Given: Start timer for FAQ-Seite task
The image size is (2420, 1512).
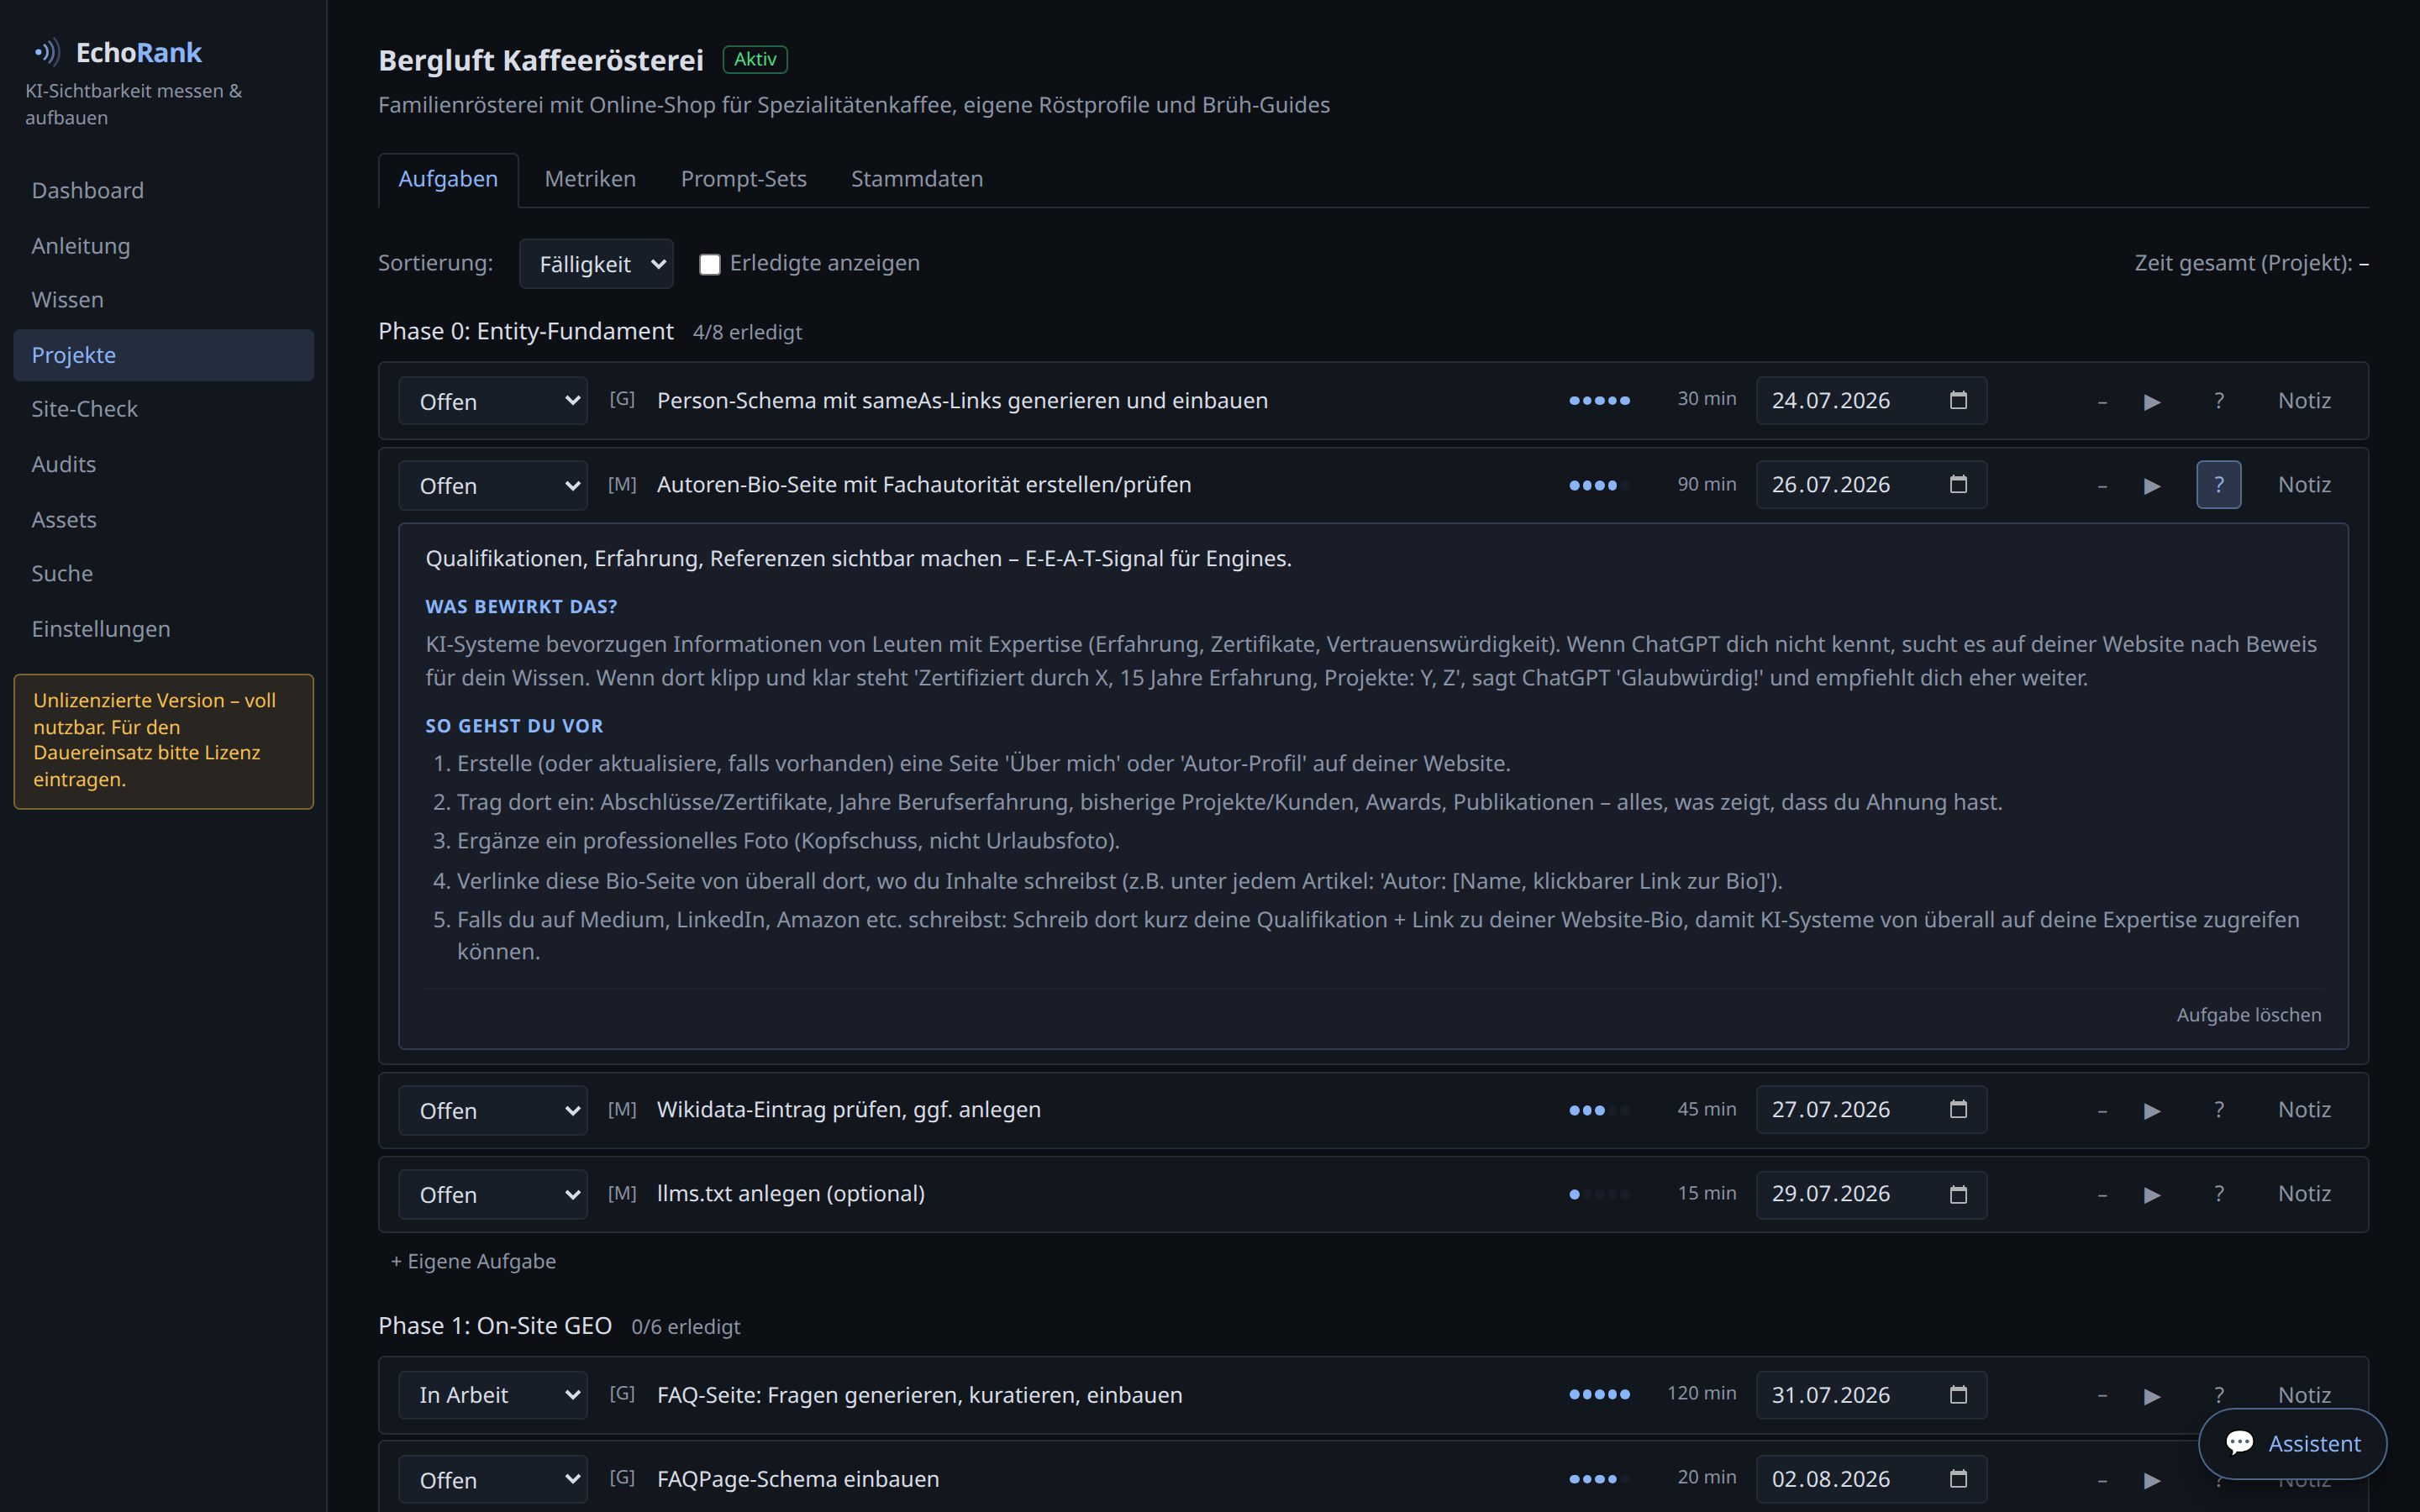Looking at the screenshot, I should pos(2152,1395).
